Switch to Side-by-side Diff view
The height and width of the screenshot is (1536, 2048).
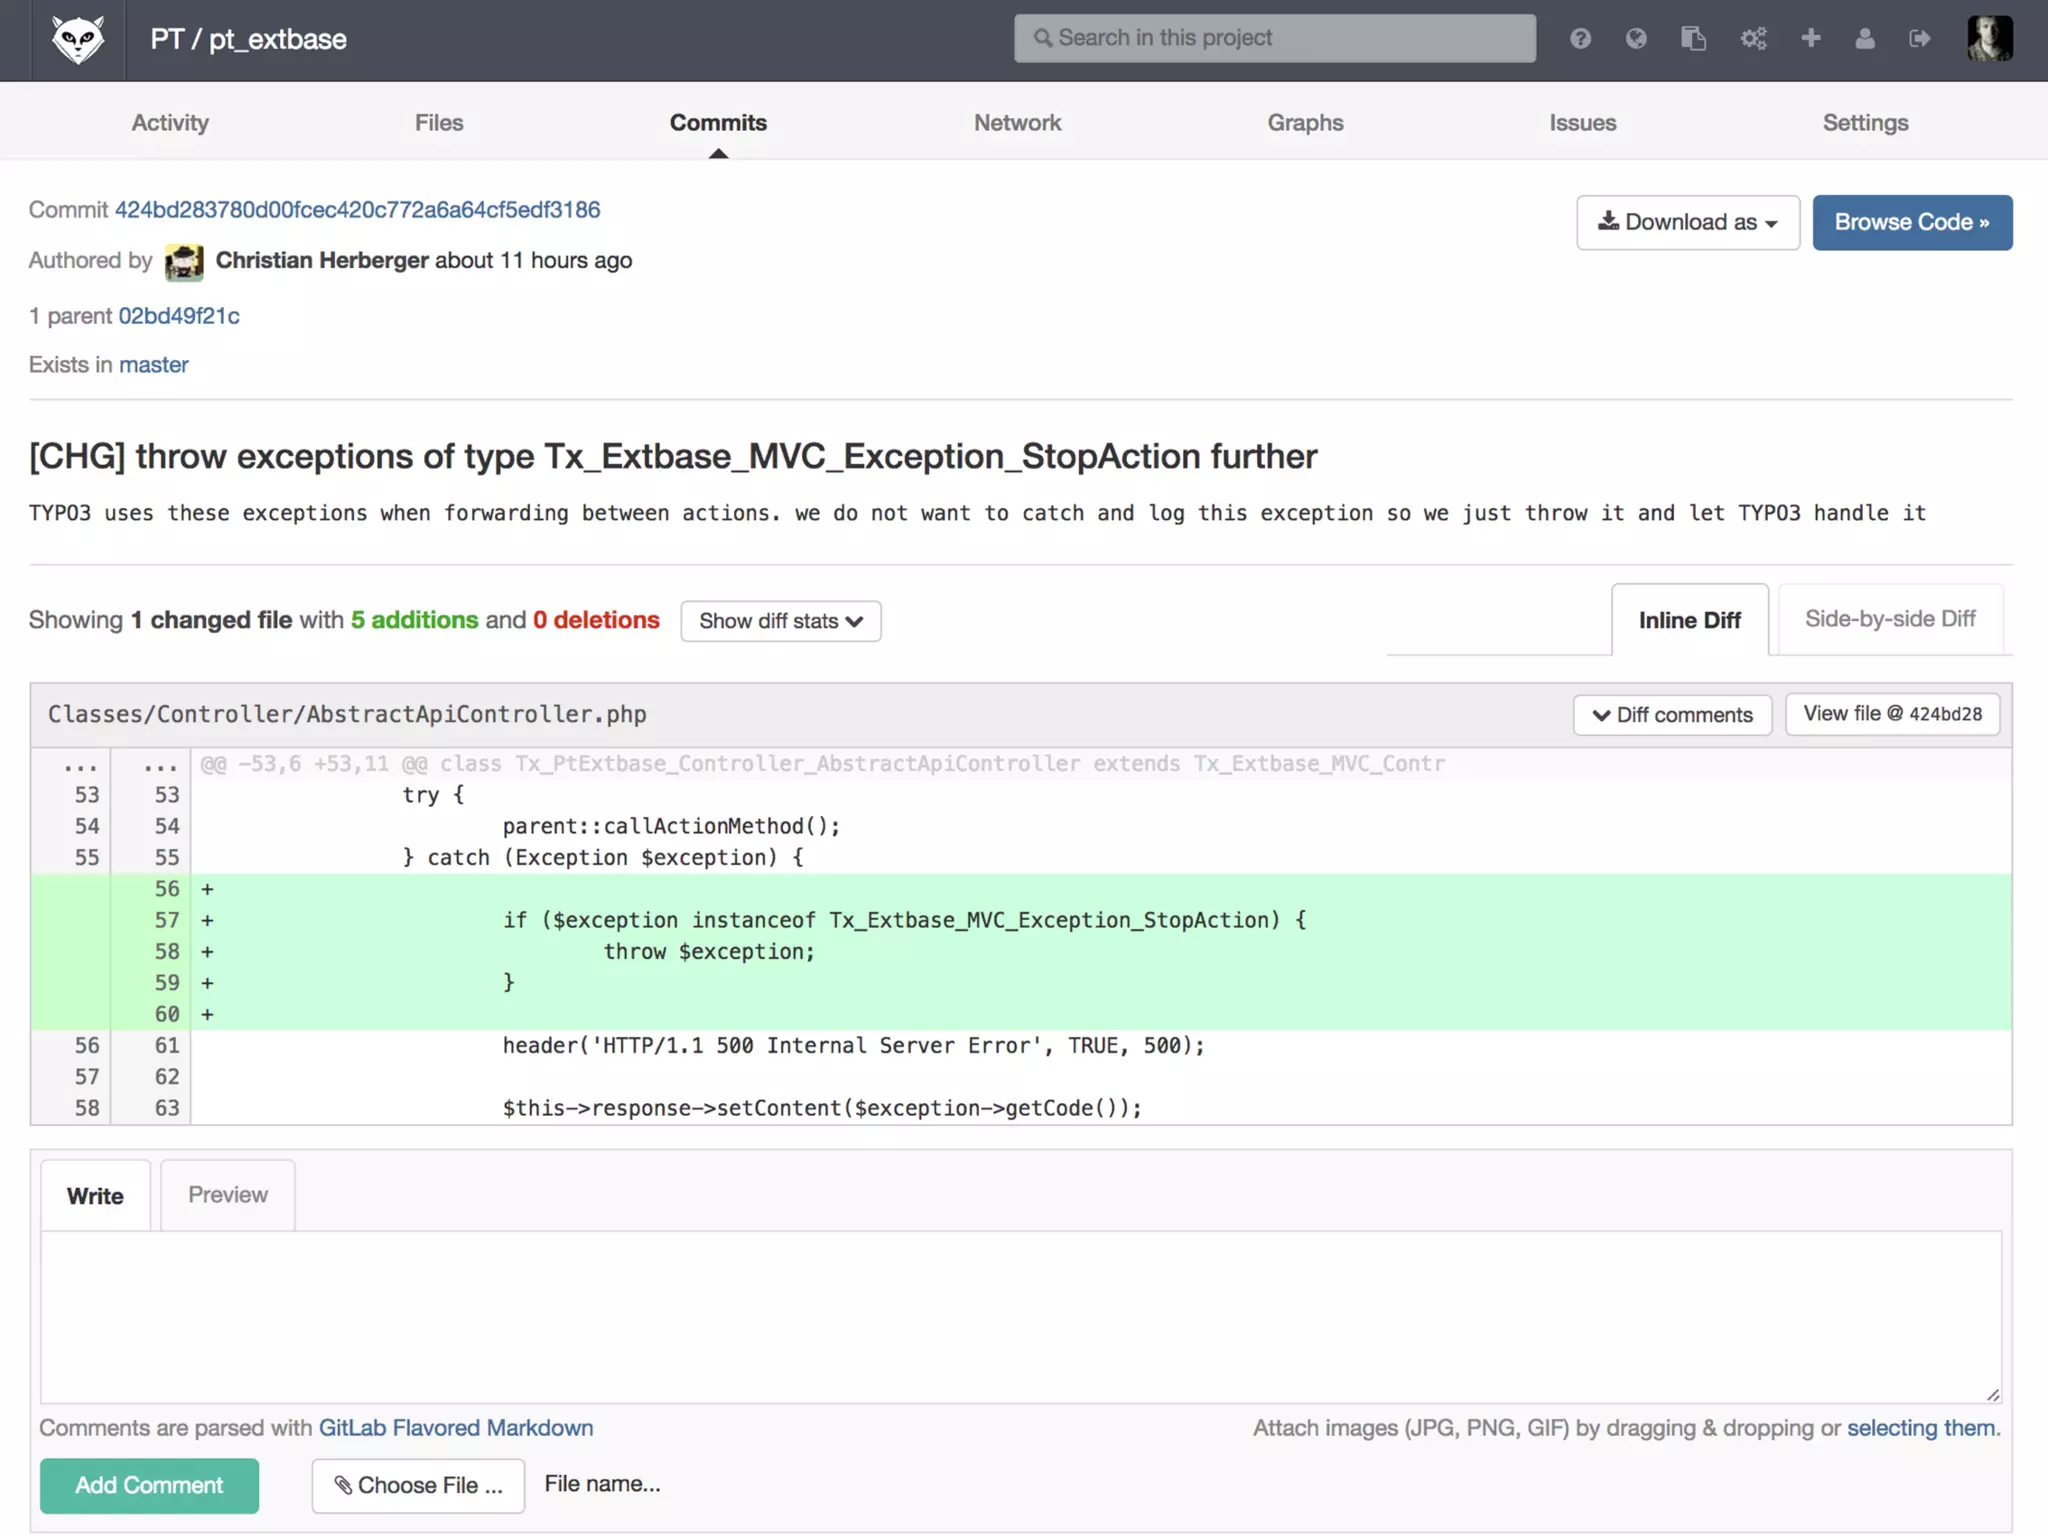click(x=1889, y=619)
